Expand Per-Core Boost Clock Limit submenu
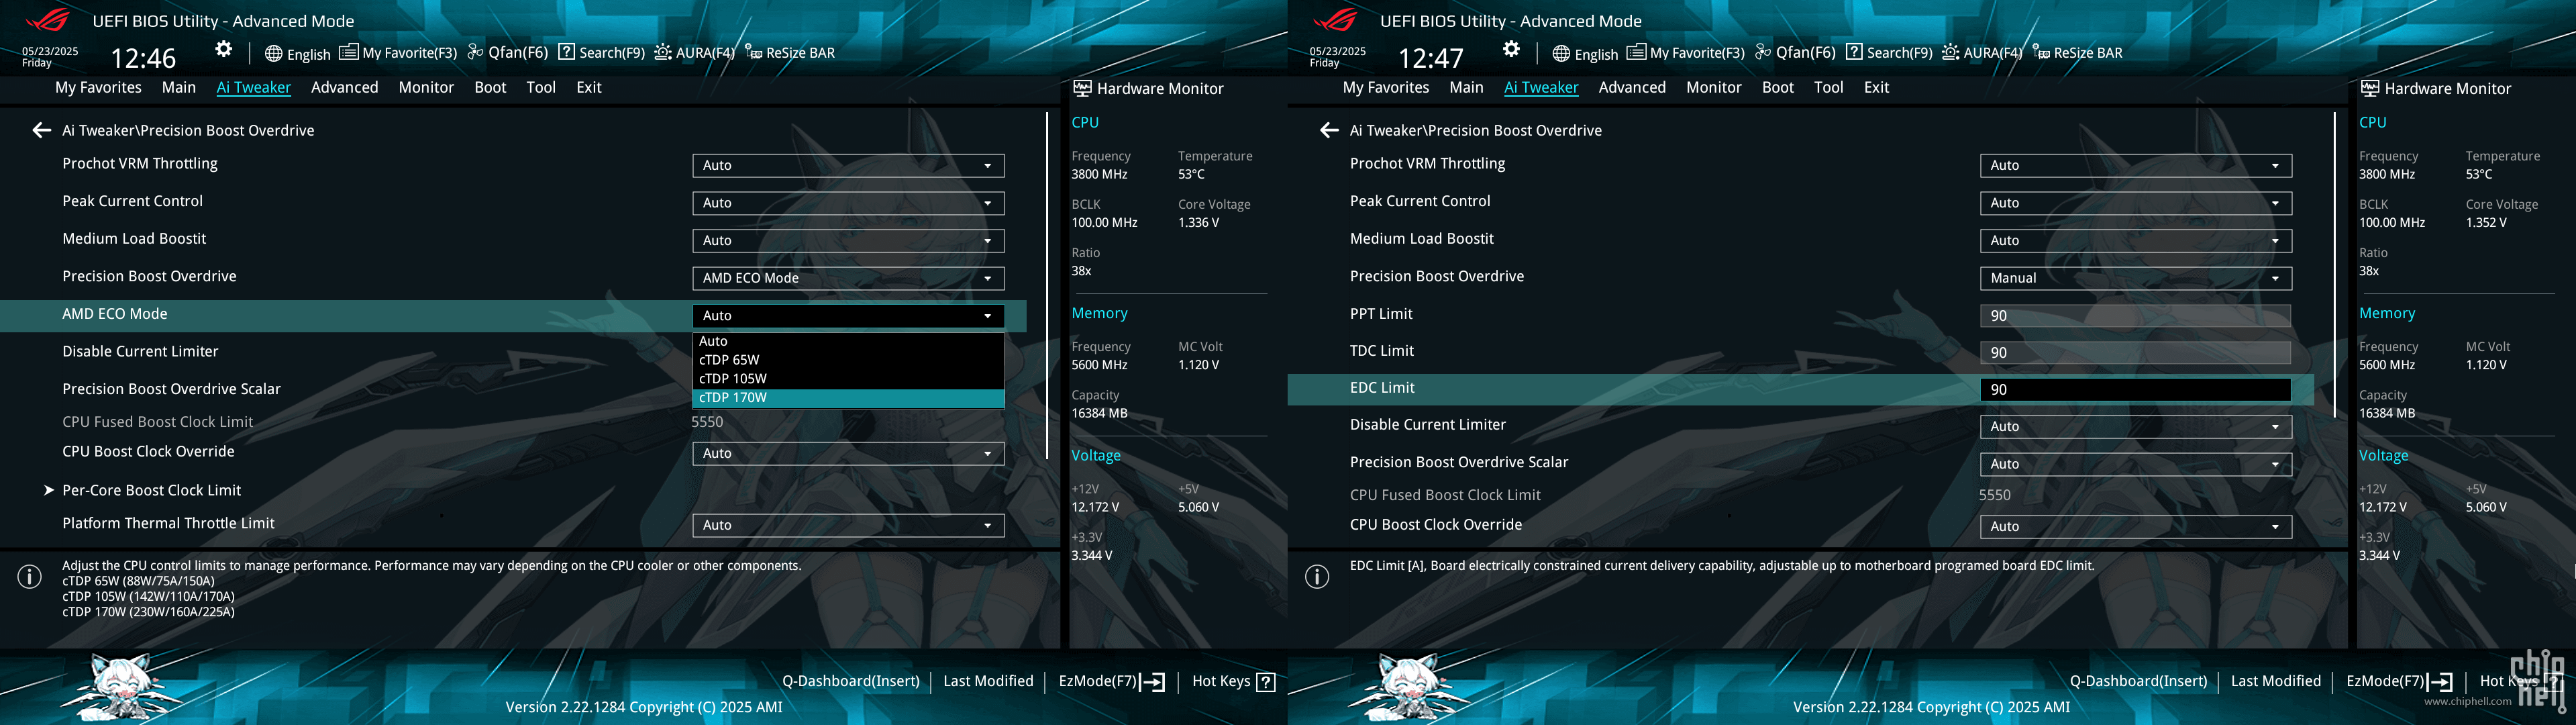 coord(151,490)
